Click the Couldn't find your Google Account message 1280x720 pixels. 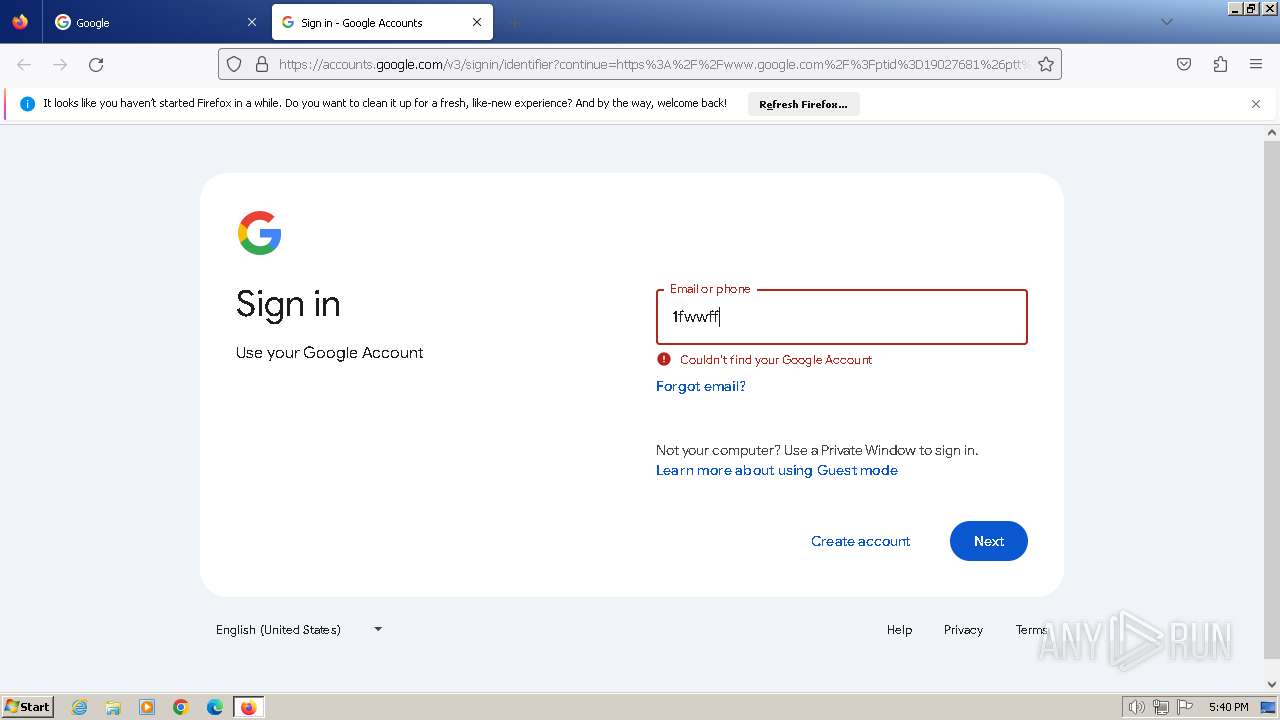pos(776,360)
